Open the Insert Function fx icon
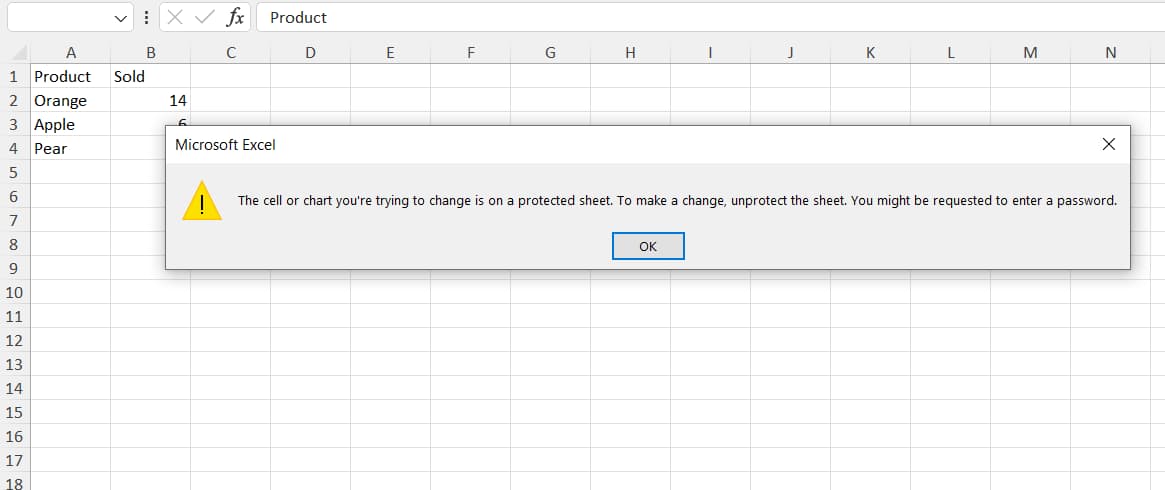1165x490 pixels. [235, 18]
